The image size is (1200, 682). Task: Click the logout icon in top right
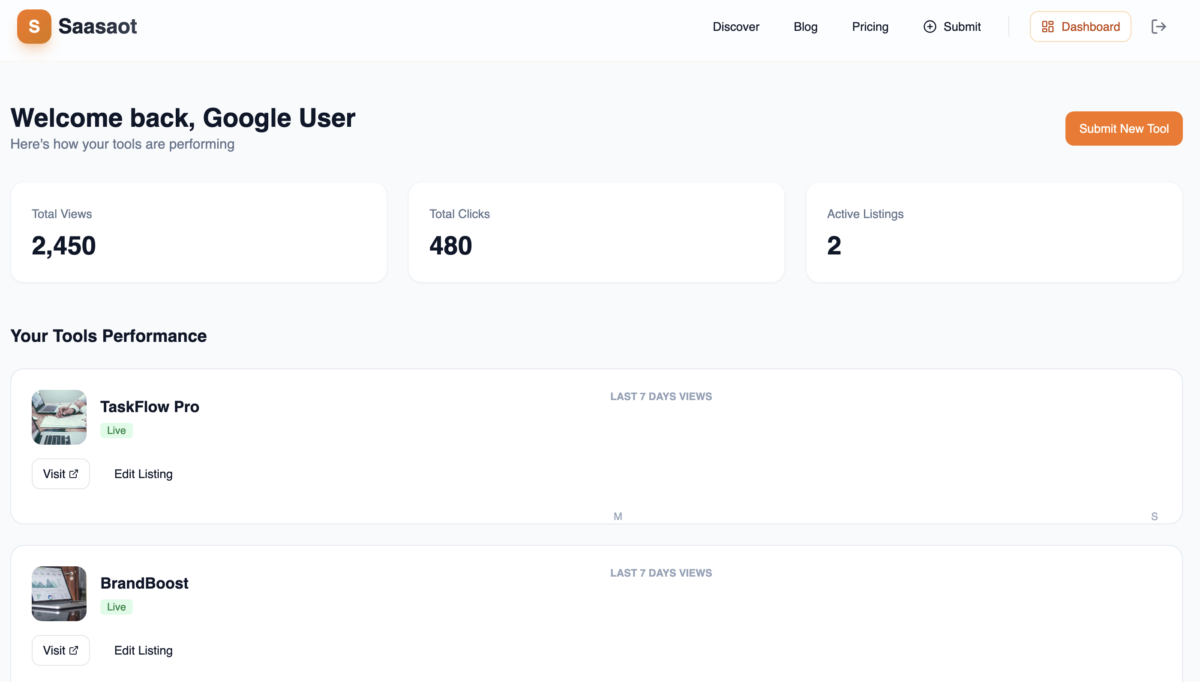tap(1159, 26)
